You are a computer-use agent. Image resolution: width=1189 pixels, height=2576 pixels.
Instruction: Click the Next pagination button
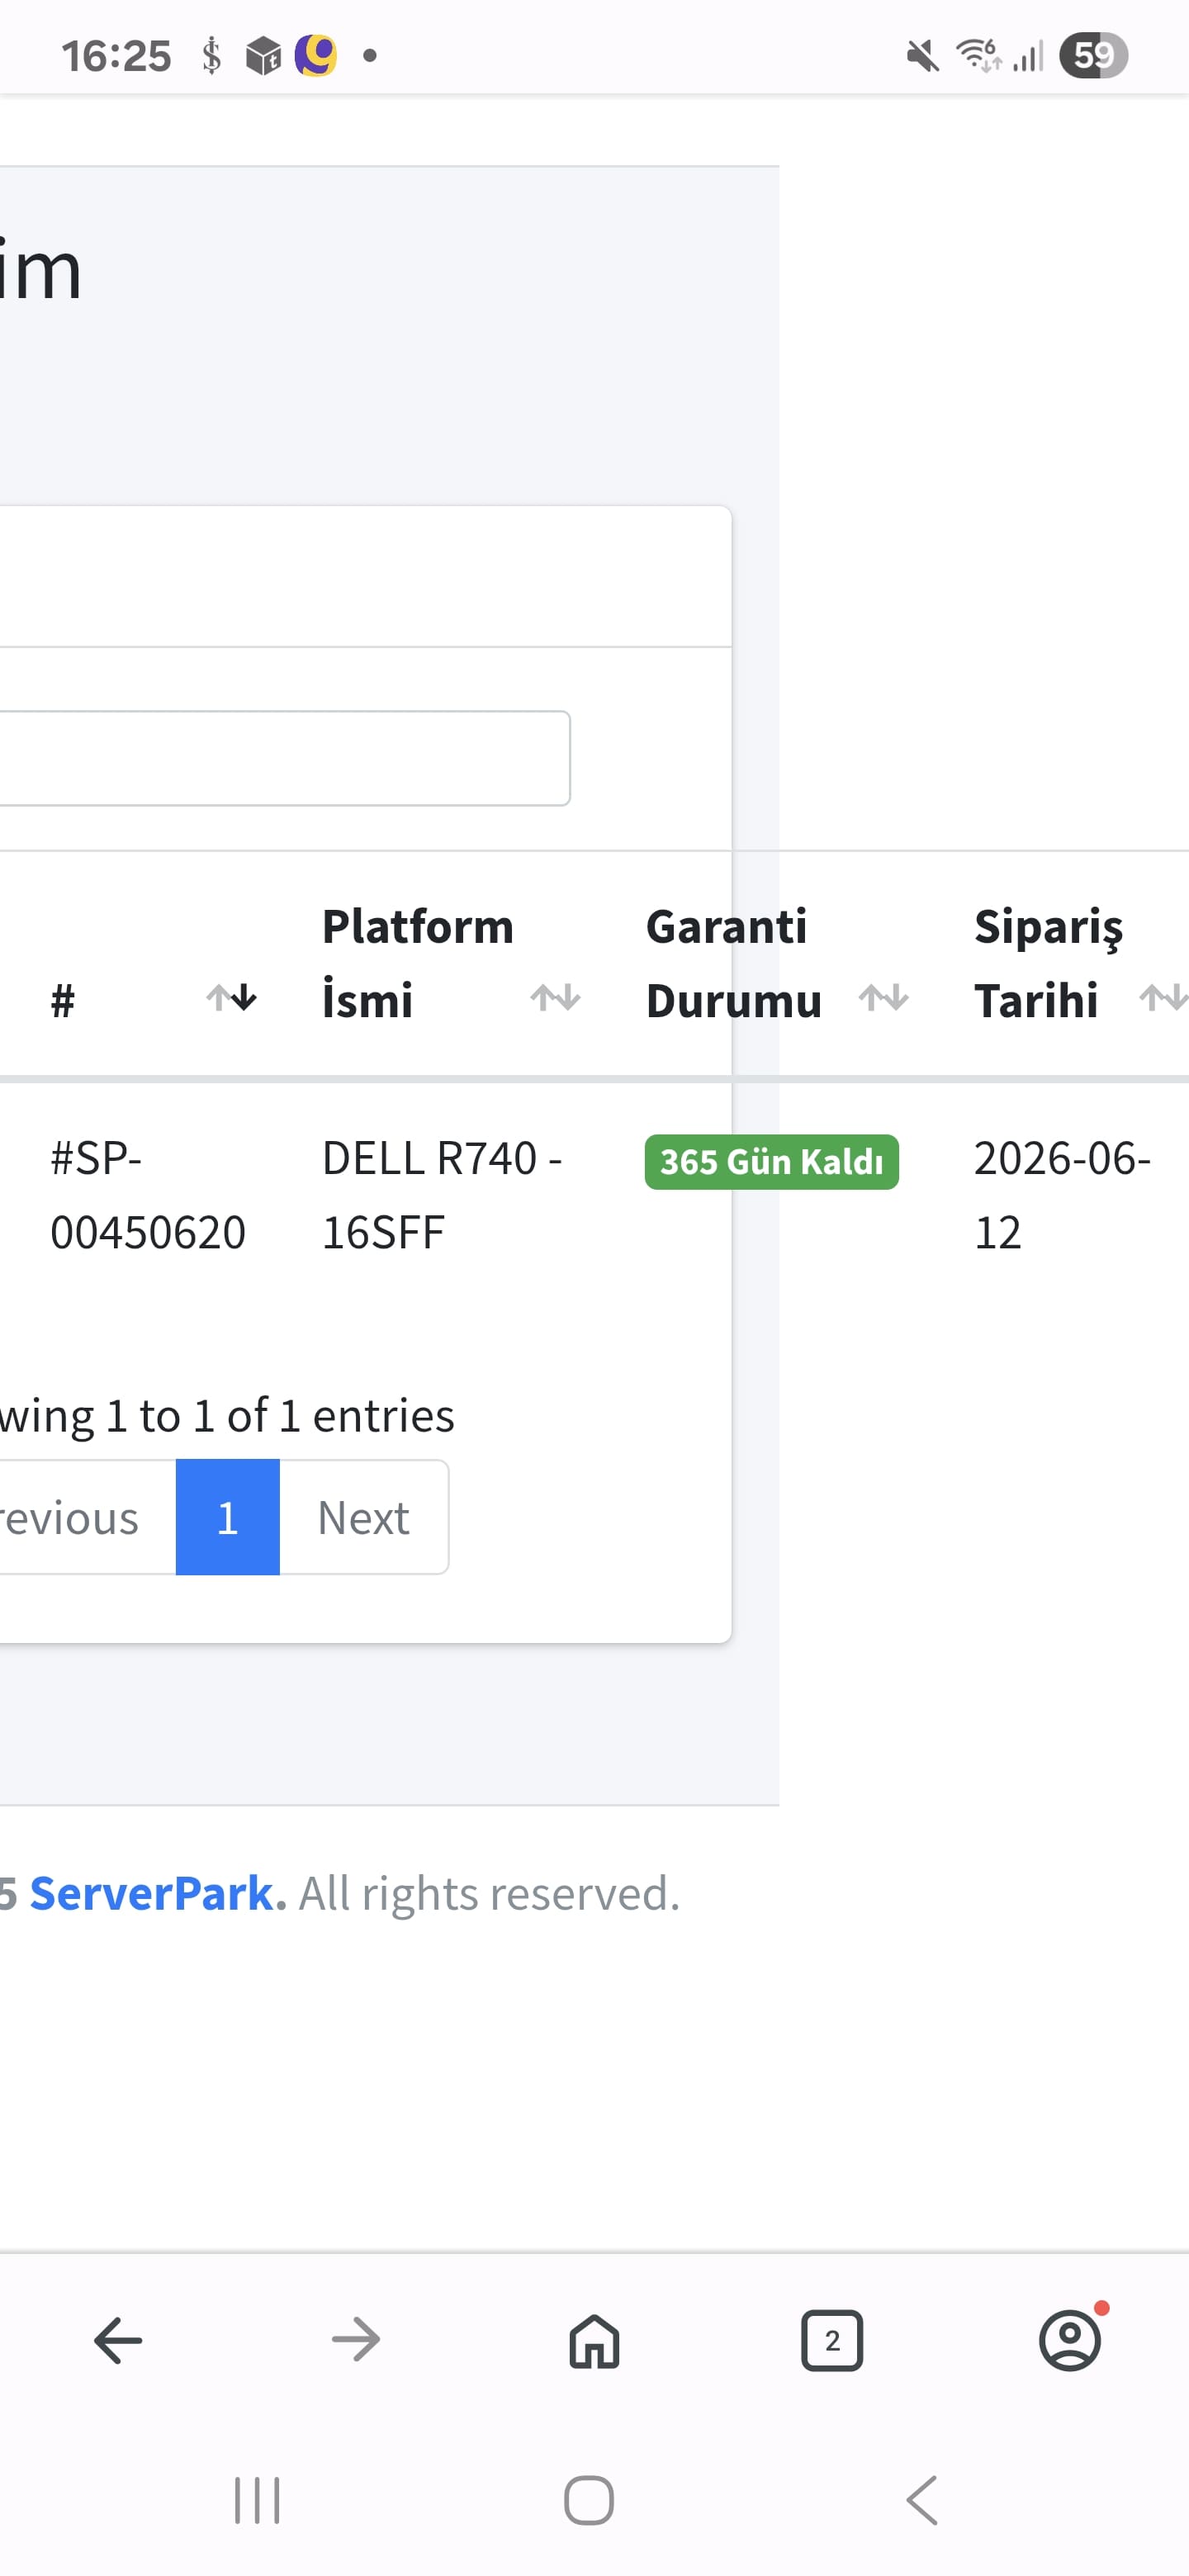pyautogui.click(x=364, y=1517)
